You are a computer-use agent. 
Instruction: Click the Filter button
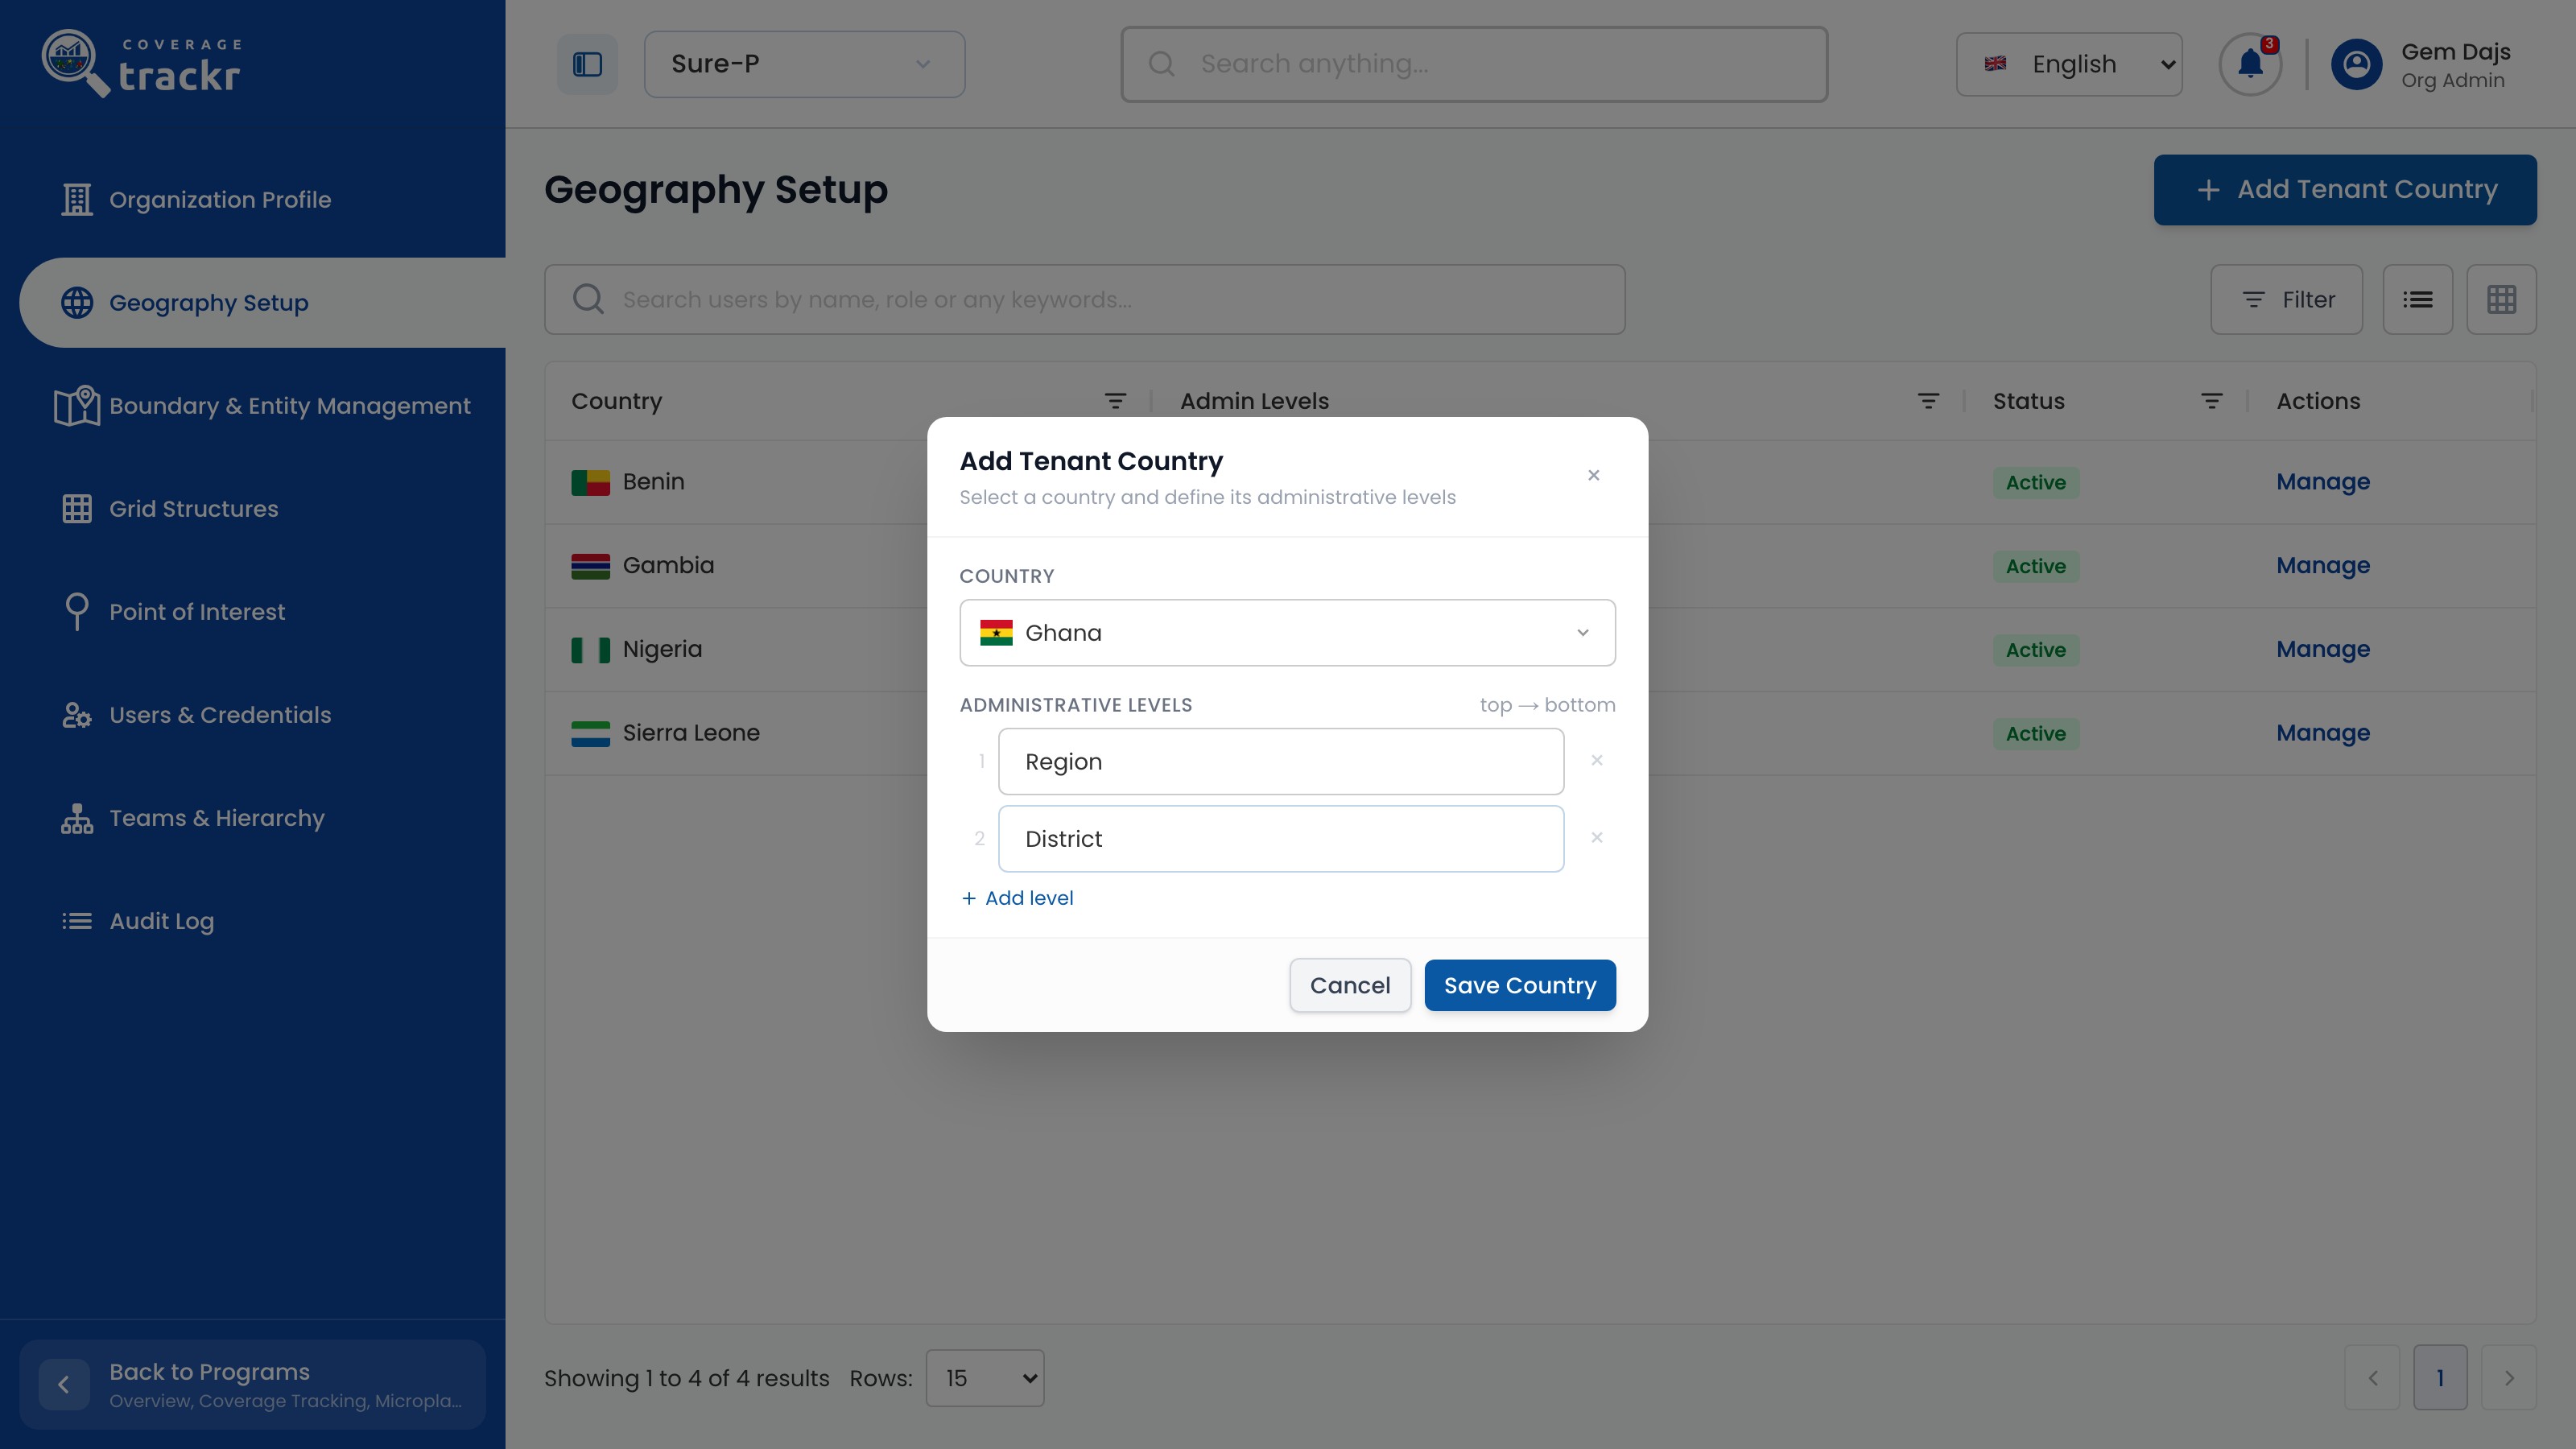pos(2286,299)
